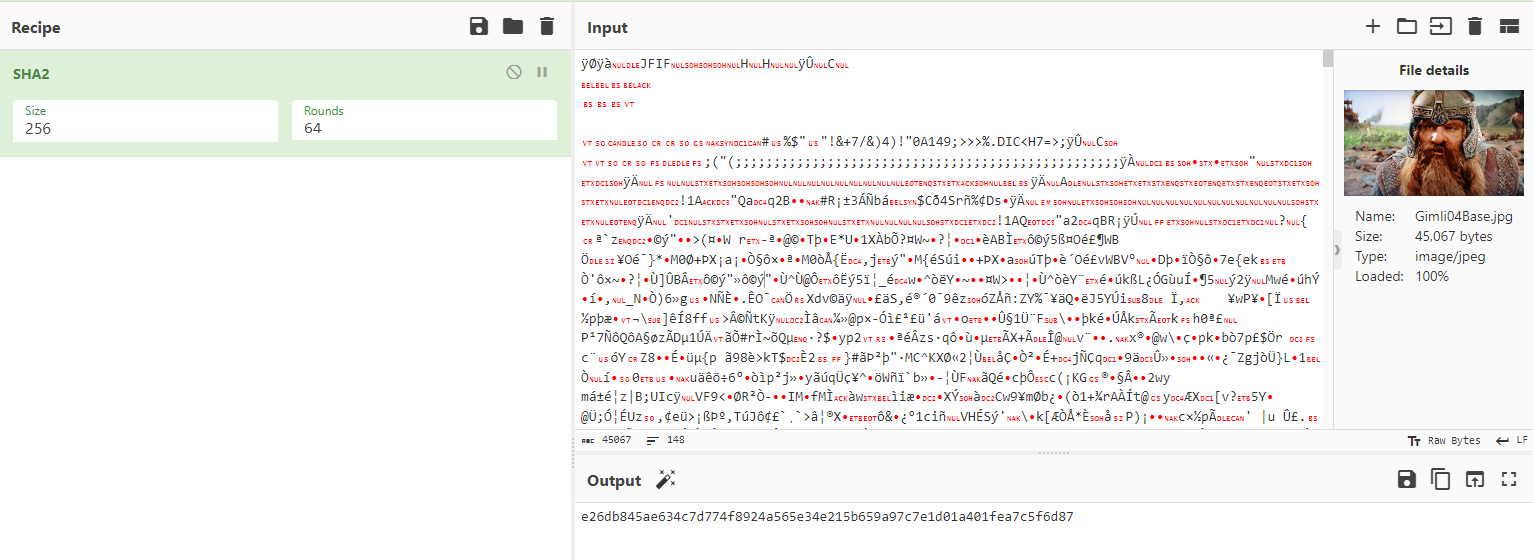The height and width of the screenshot is (560, 1533).
Task: Click the Name: Gimli04Base.jpg file detail
Action: (1432, 216)
